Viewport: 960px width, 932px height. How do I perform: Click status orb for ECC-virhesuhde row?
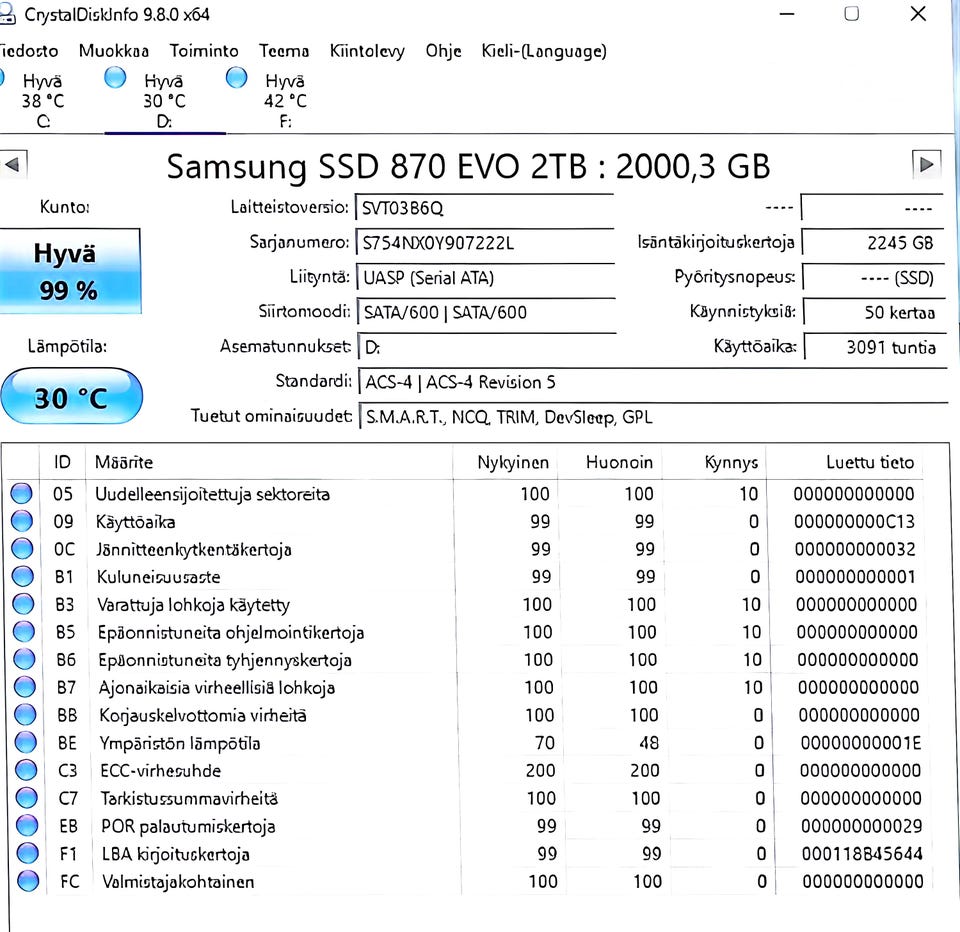point(26,770)
